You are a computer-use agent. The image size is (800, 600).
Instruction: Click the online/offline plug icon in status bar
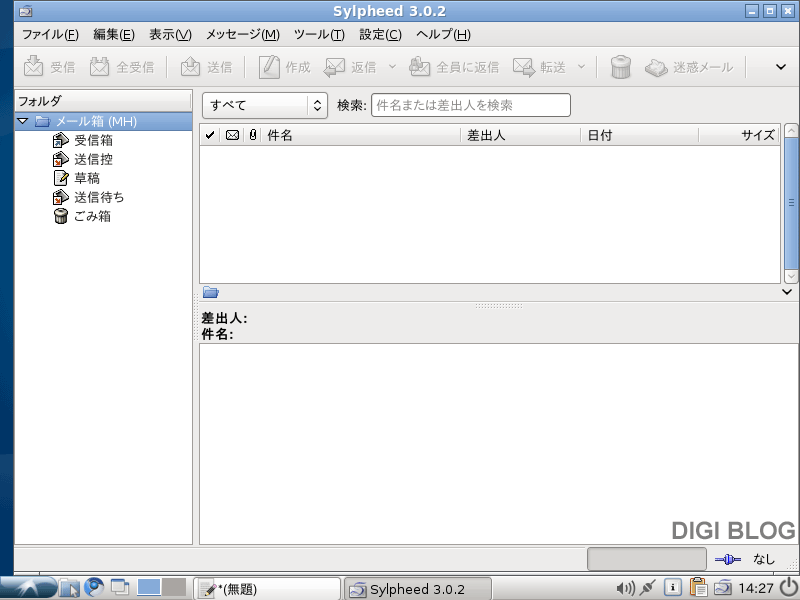(x=728, y=560)
